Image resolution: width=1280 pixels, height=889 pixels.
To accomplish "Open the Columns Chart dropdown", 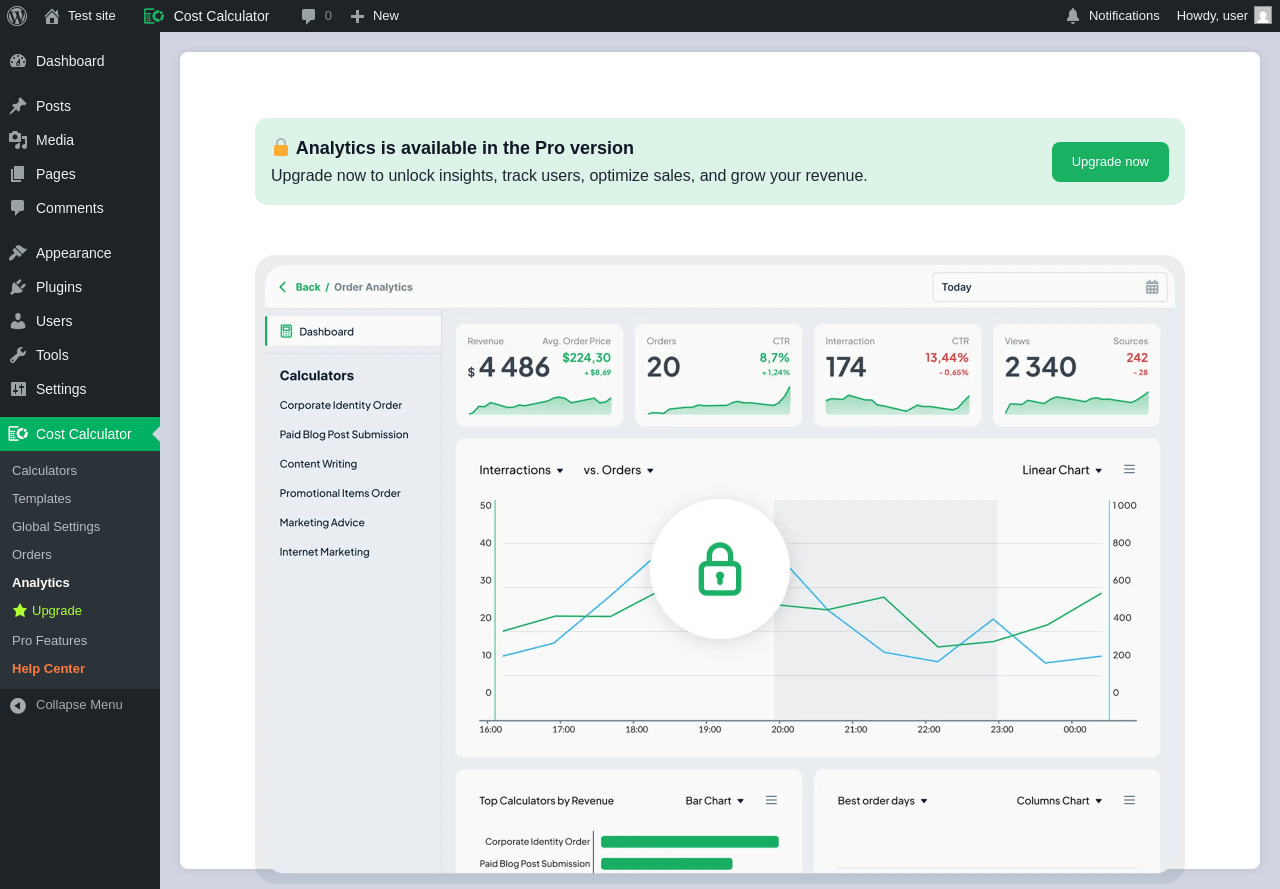I will point(1059,801).
